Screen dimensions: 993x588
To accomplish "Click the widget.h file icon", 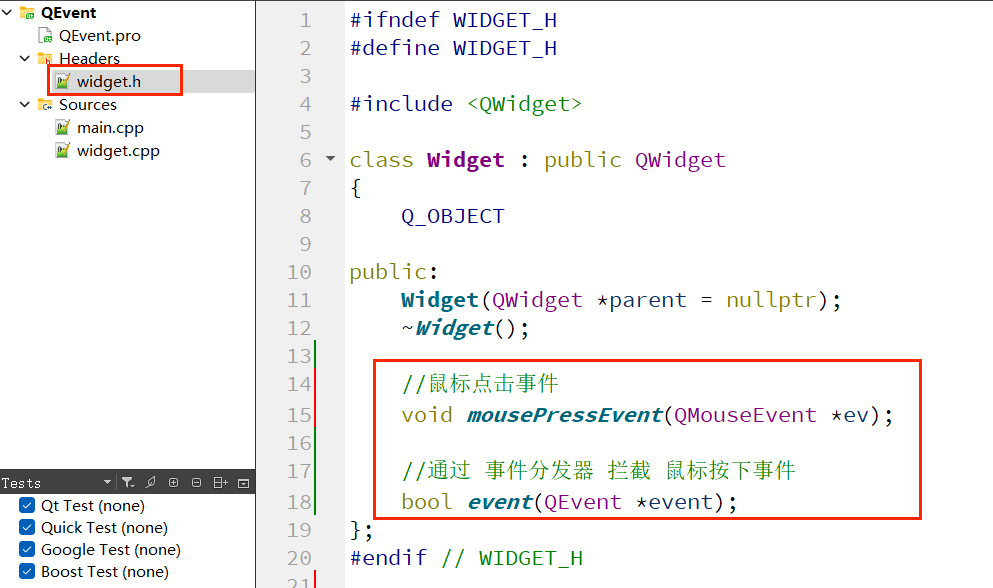I will point(63,81).
